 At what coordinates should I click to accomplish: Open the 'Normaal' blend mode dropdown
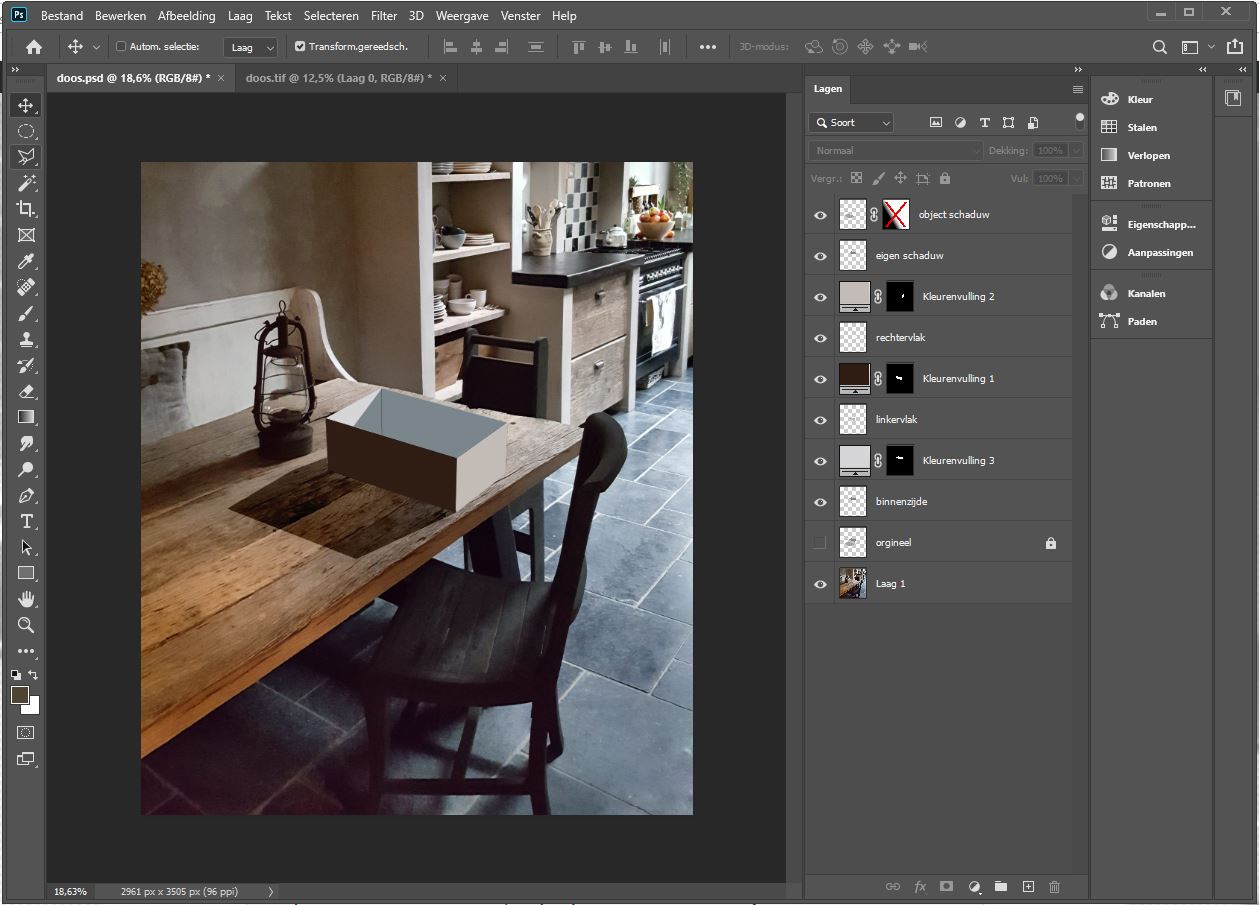pos(895,151)
